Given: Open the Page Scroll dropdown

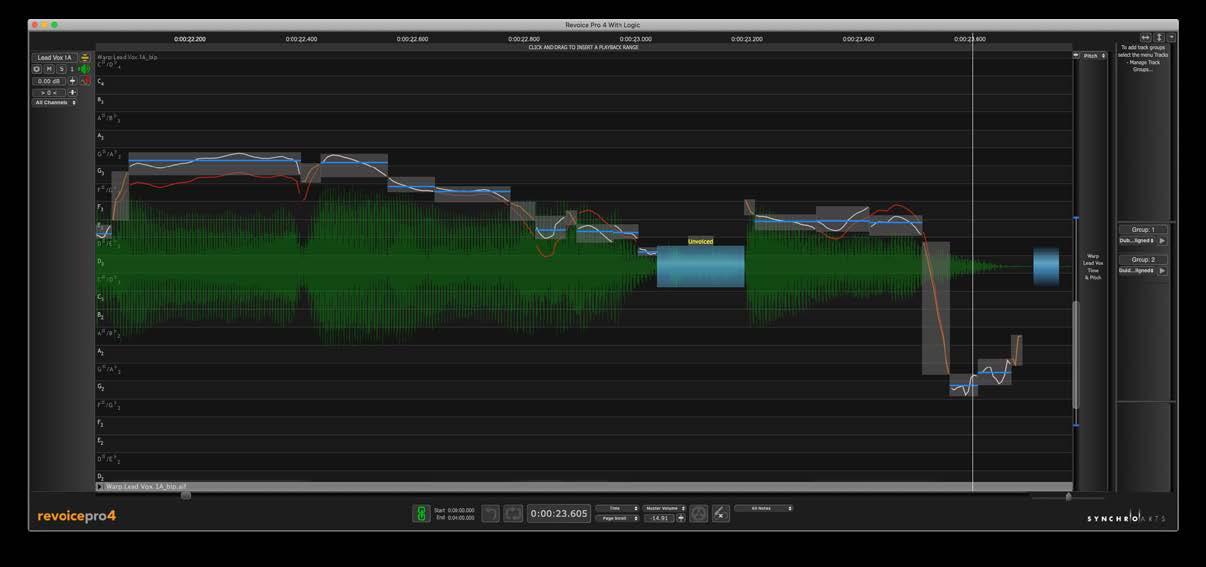Looking at the screenshot, I should point(617,518).
